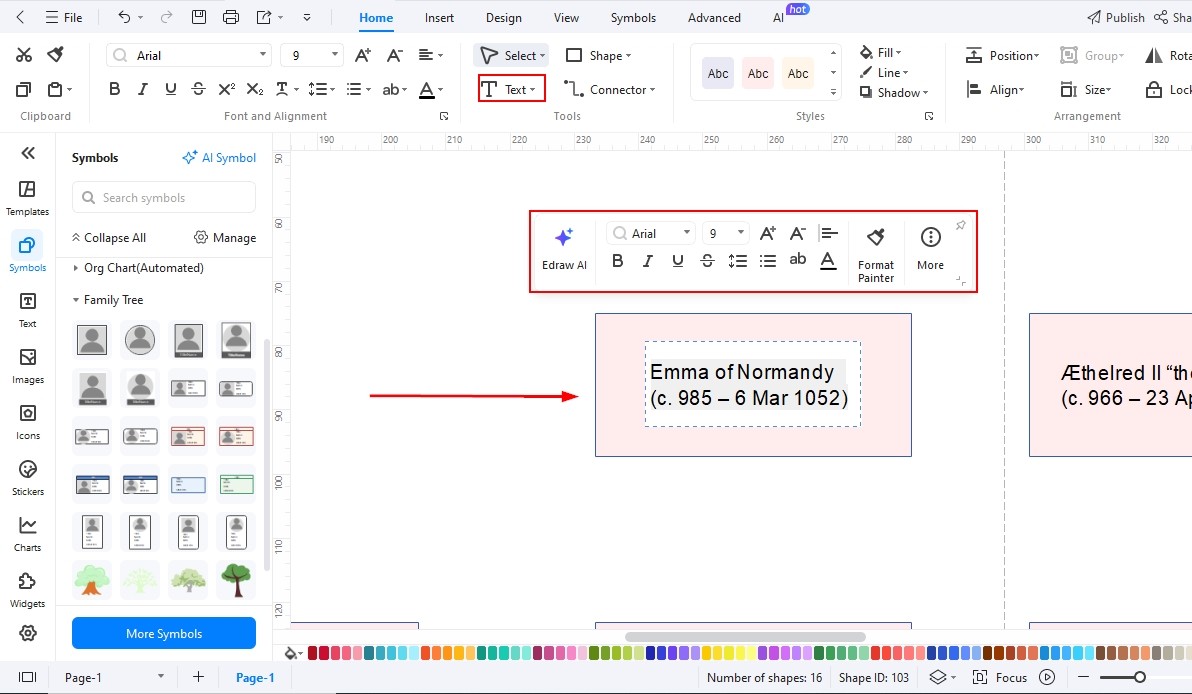Viewport: 1192px width, 694px height.
Task: Toggle italic formatting on the ribbon
Action: click(x=142, y=88)
